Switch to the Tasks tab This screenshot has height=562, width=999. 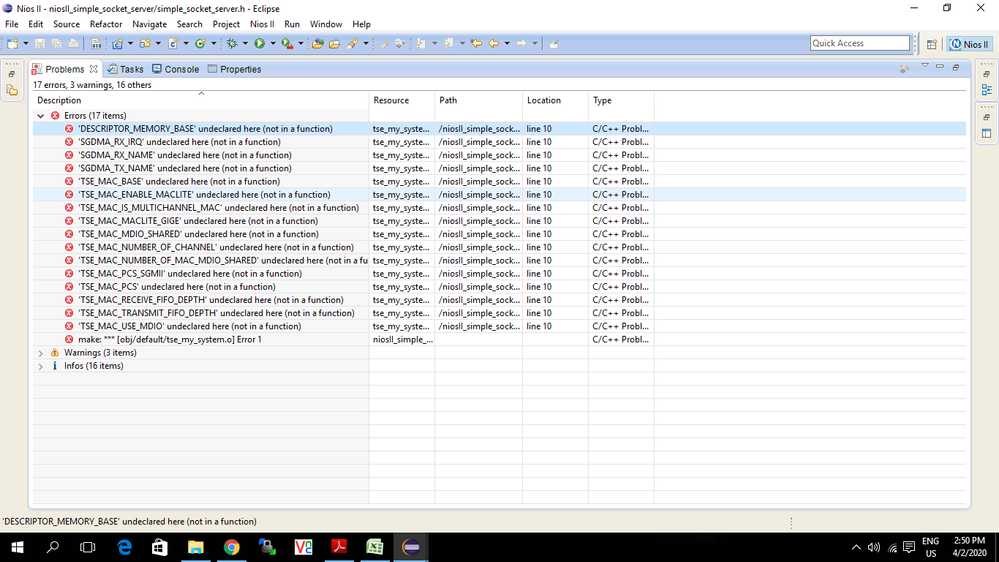[126, 69]
